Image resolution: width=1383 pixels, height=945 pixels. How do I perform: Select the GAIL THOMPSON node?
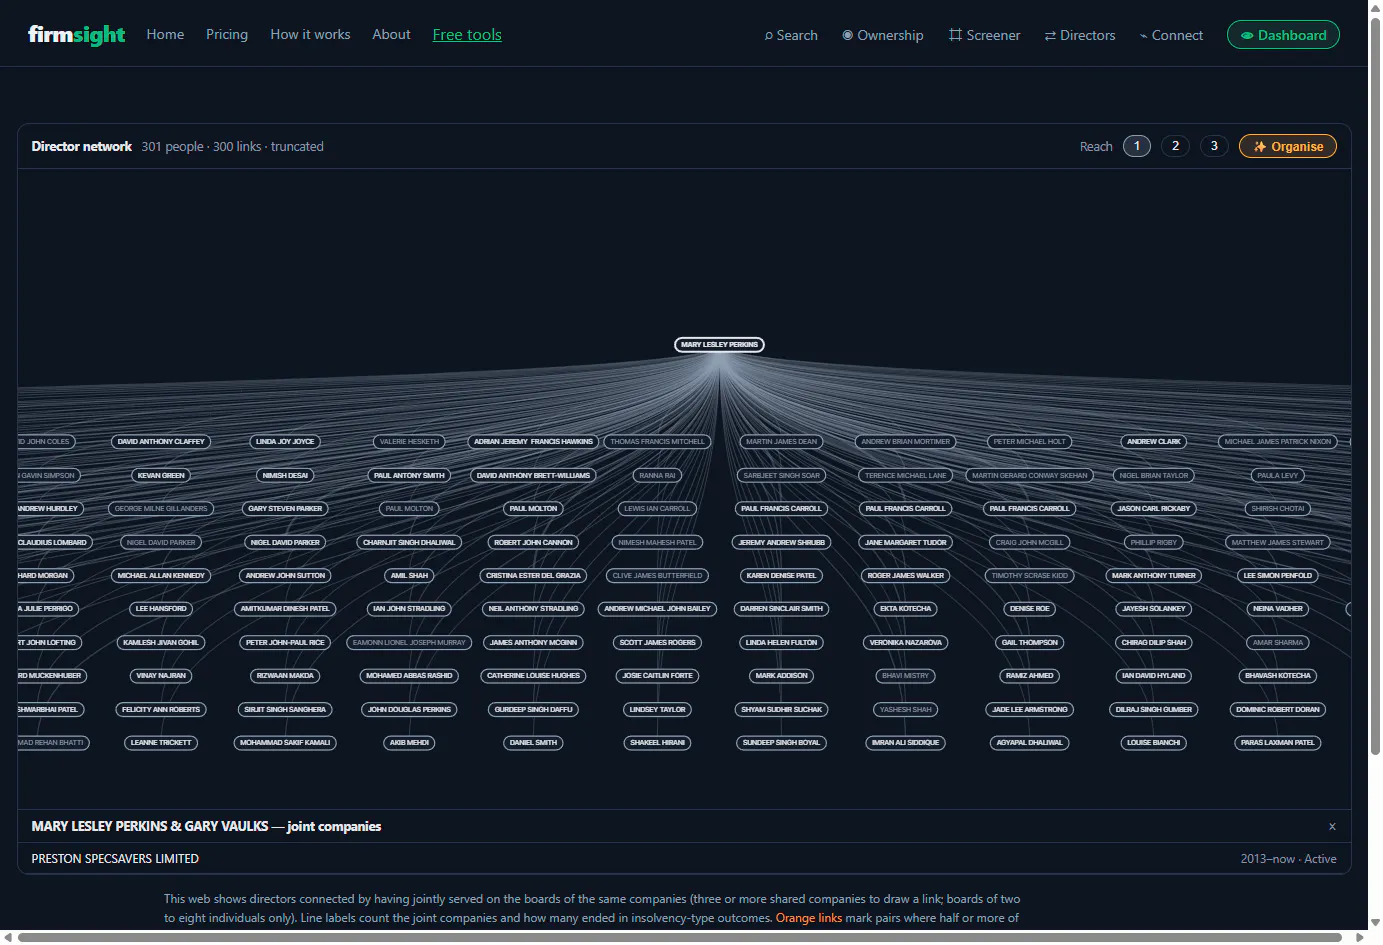(x=1030, y=642)
